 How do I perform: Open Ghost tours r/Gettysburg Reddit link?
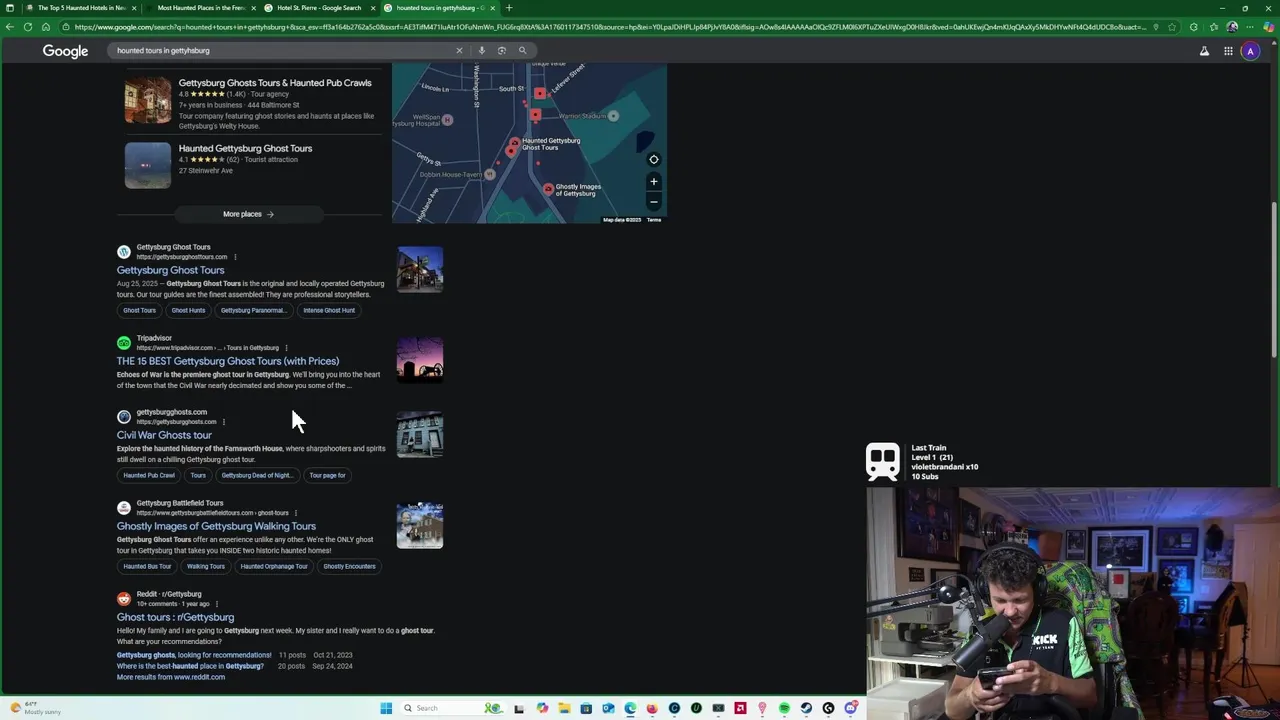pyautogui.click(x=175, y=617)
